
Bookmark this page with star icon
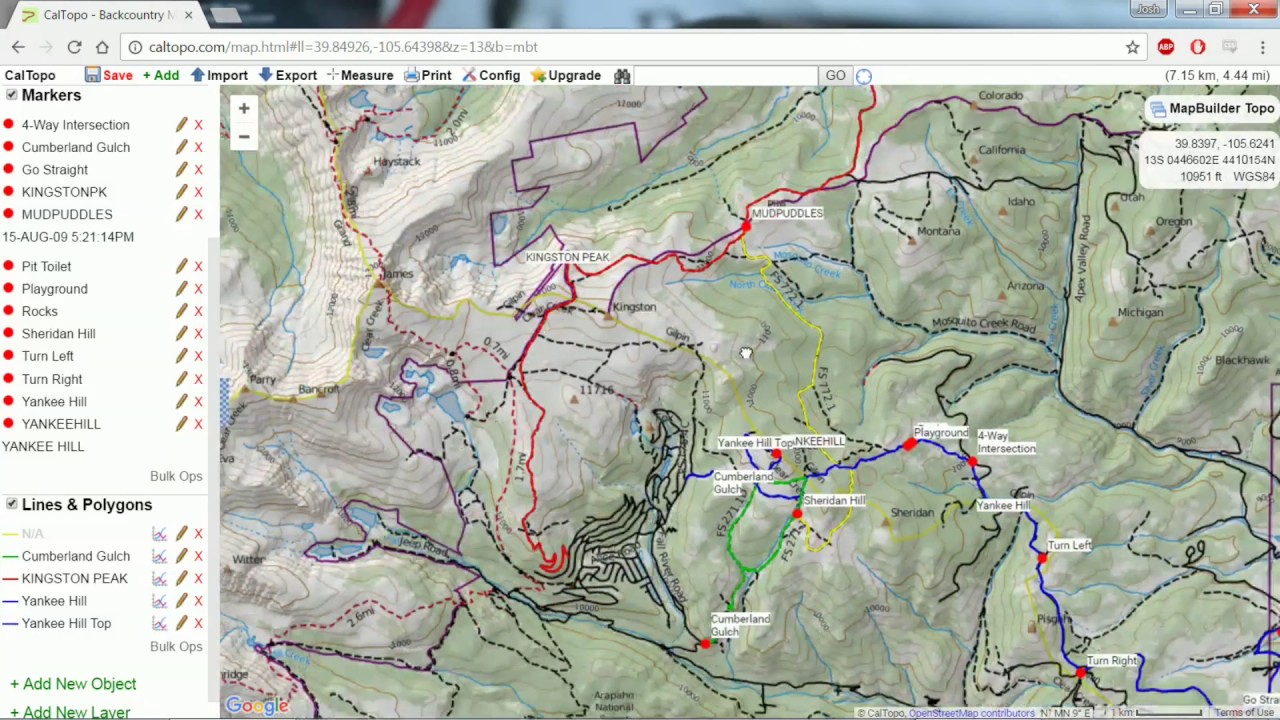pyautogui.click(x=1132, y=47)
